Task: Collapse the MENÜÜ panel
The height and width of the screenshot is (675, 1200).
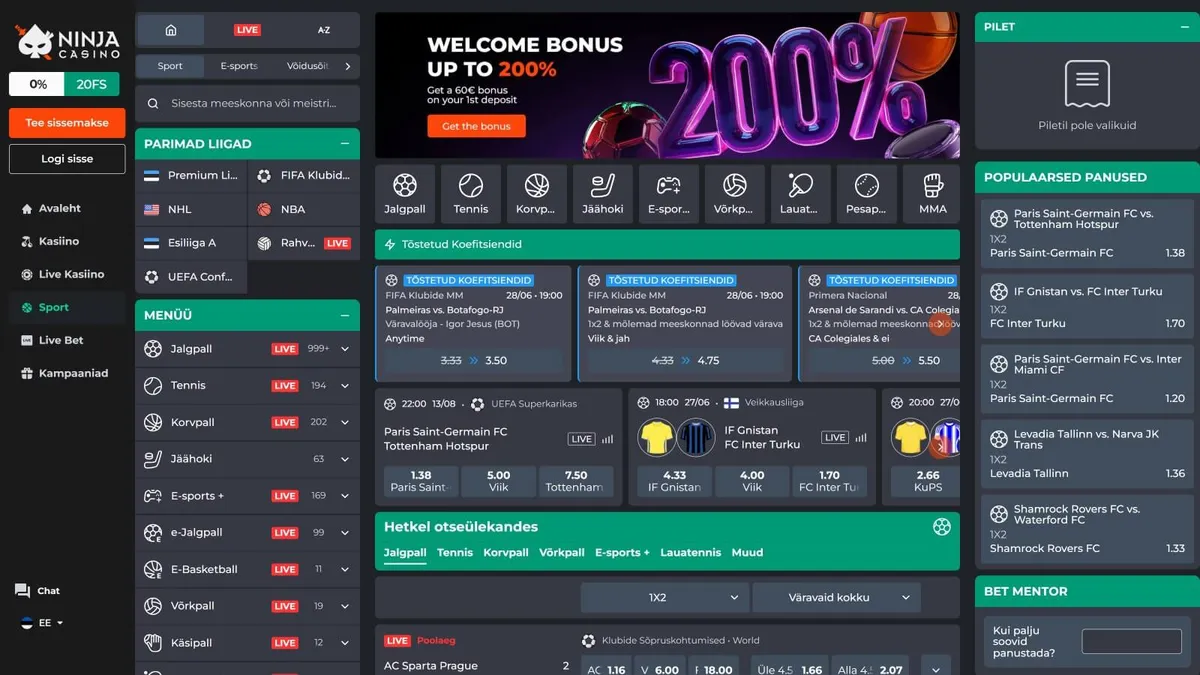Action: [x=345, y=315]
